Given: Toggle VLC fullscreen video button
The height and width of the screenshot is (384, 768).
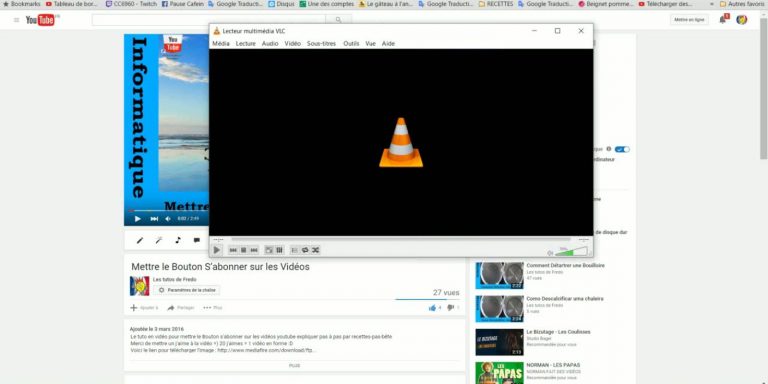Looking at the screenshot, I should (269, 250).
